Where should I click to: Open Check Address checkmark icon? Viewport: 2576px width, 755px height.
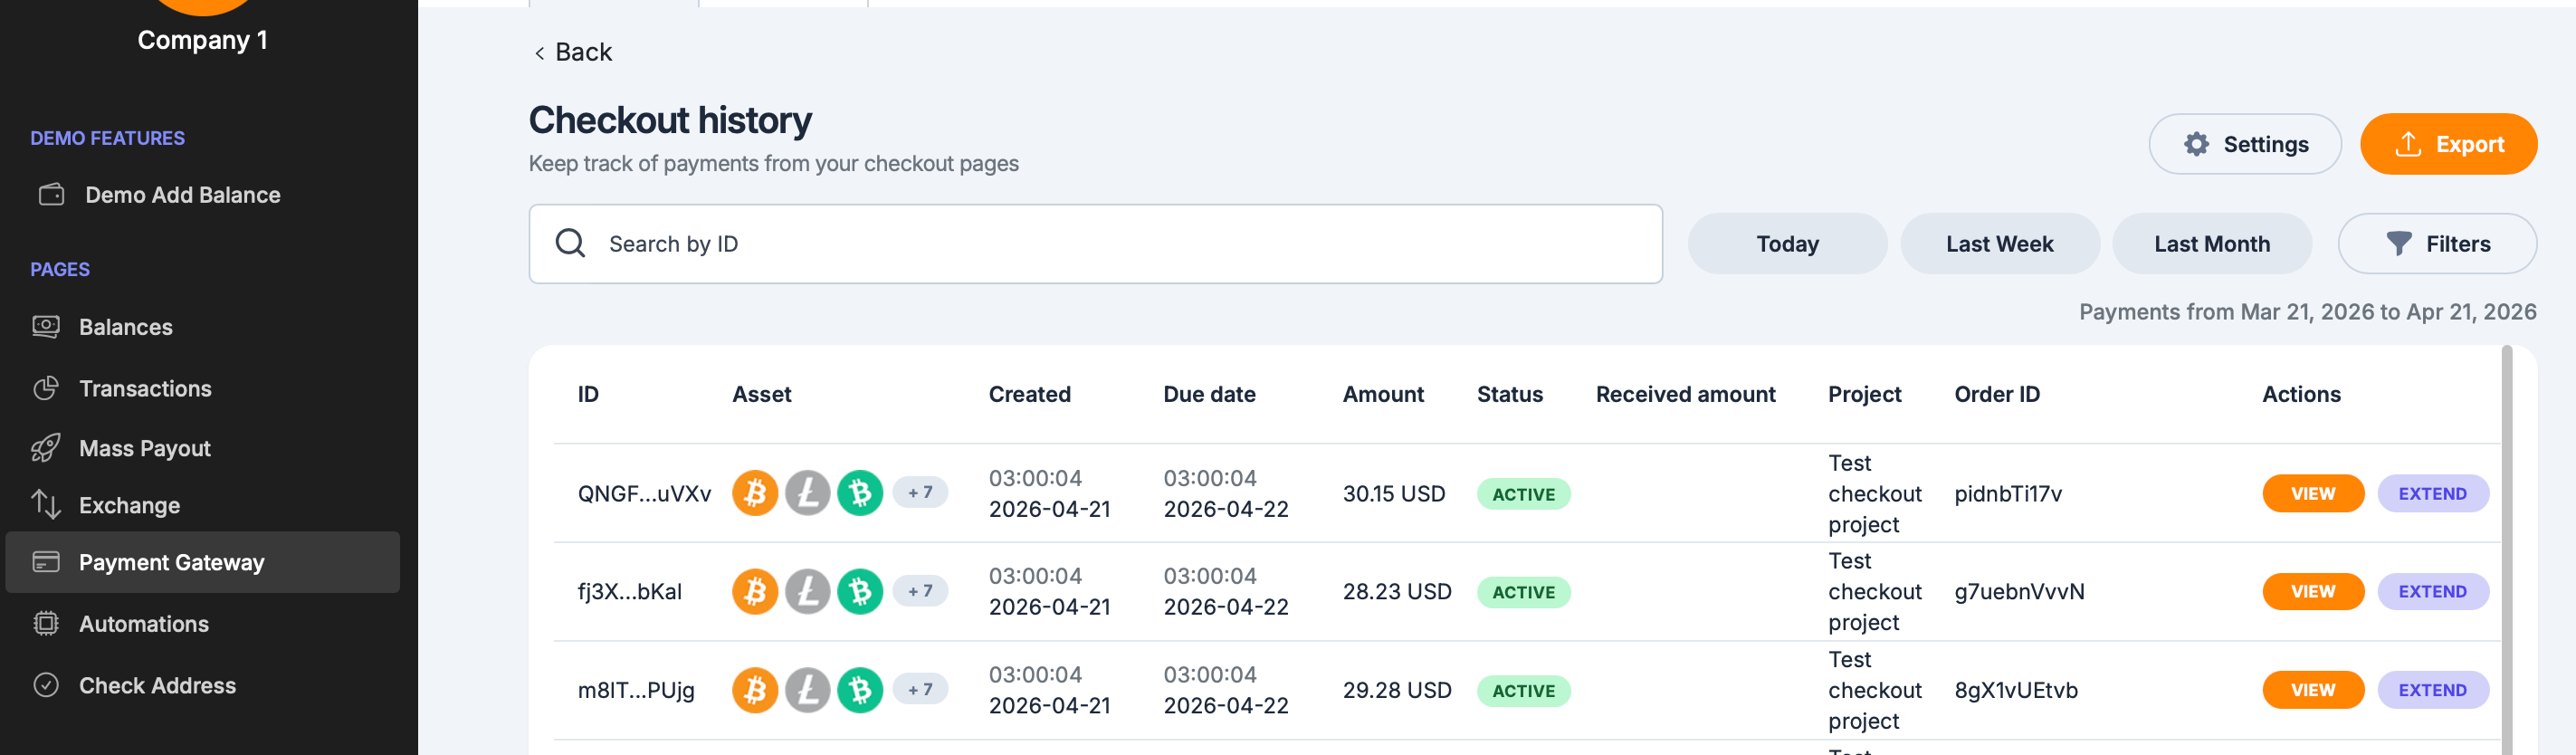tap(46, 685)
